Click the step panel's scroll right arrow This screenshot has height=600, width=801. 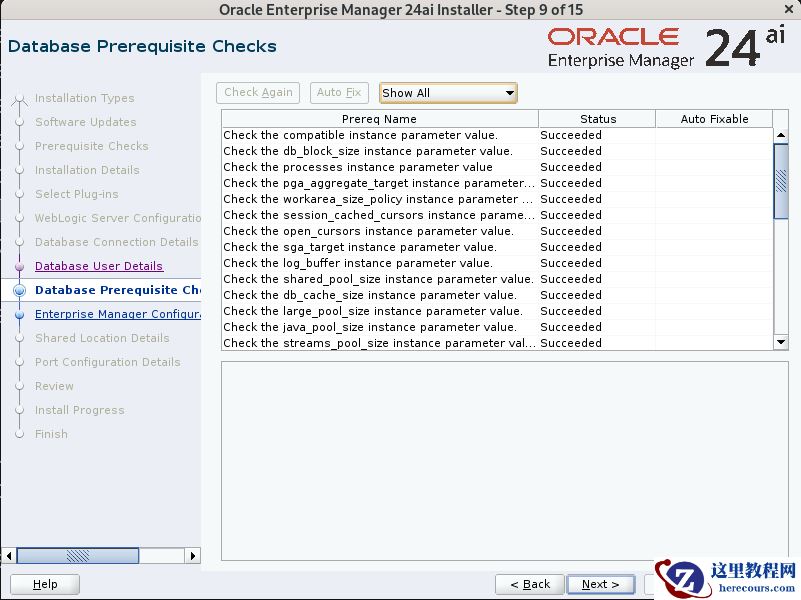(x=193, y=556)
